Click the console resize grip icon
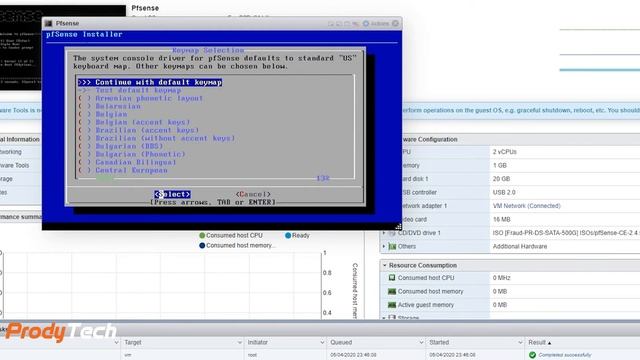This screenshot has height=360, width=640. click(x=398, y=226)
